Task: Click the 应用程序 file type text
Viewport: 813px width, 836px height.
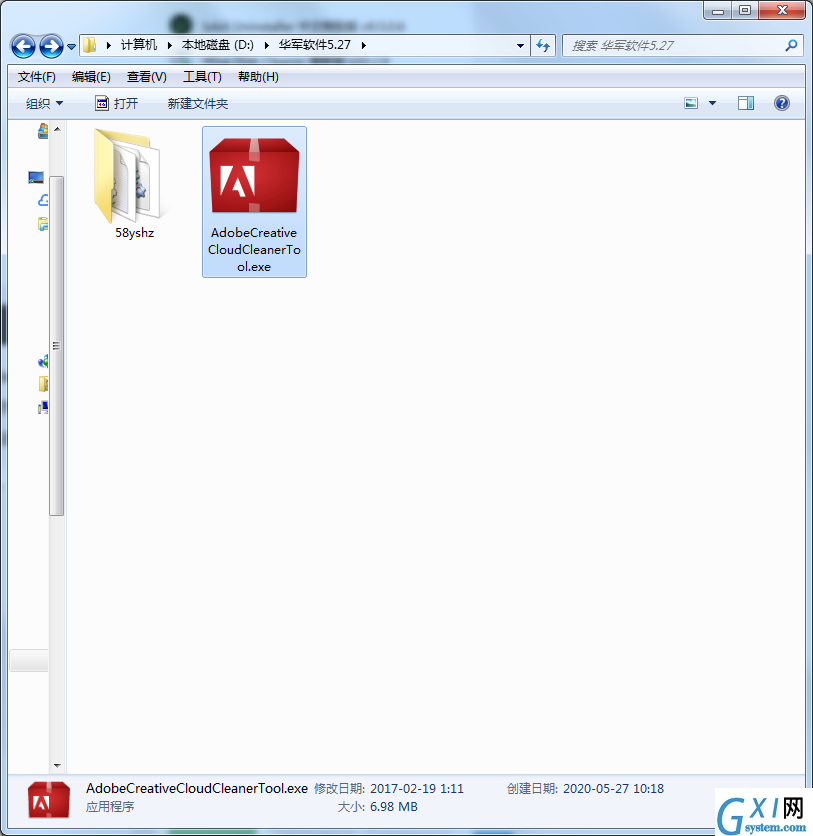Action: click(x=110, y=807)
